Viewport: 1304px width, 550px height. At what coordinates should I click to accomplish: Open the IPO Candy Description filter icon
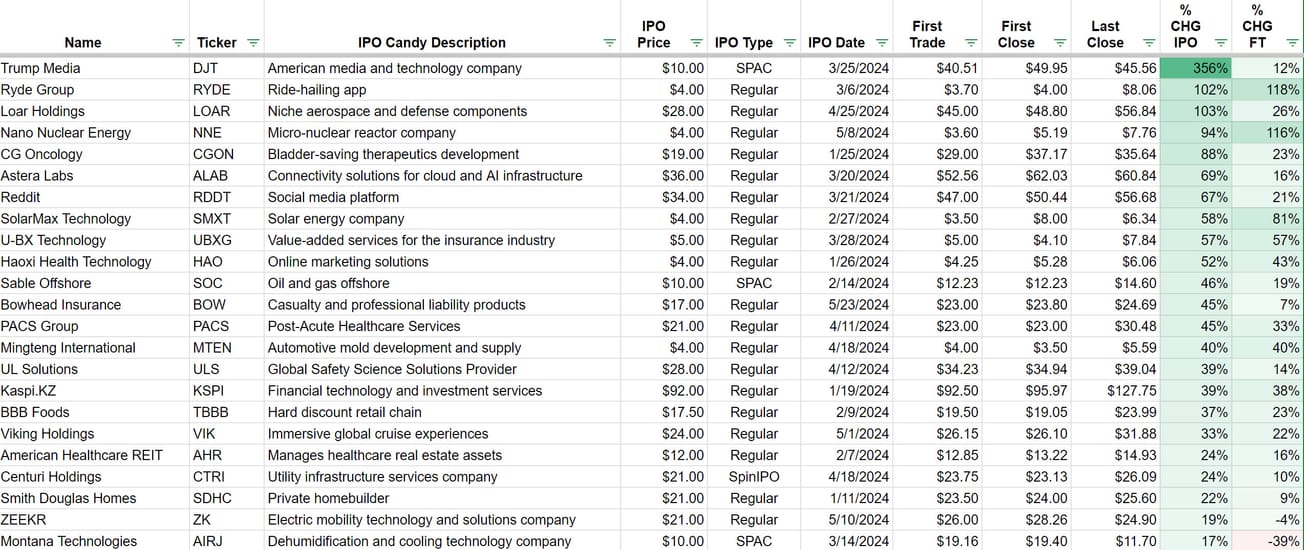click(x=609, y=43)
